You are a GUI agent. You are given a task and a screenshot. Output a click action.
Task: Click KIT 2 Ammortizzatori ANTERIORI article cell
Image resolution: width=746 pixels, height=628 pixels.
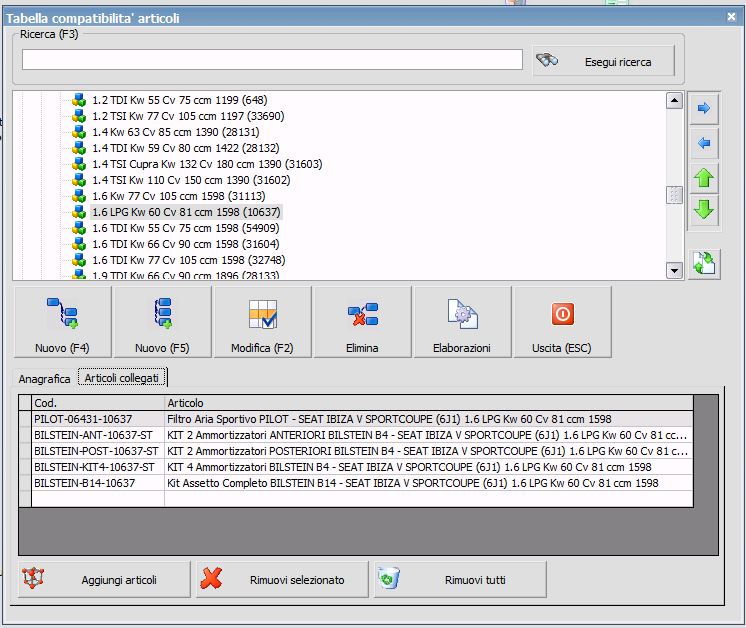(x=429, y=435)
